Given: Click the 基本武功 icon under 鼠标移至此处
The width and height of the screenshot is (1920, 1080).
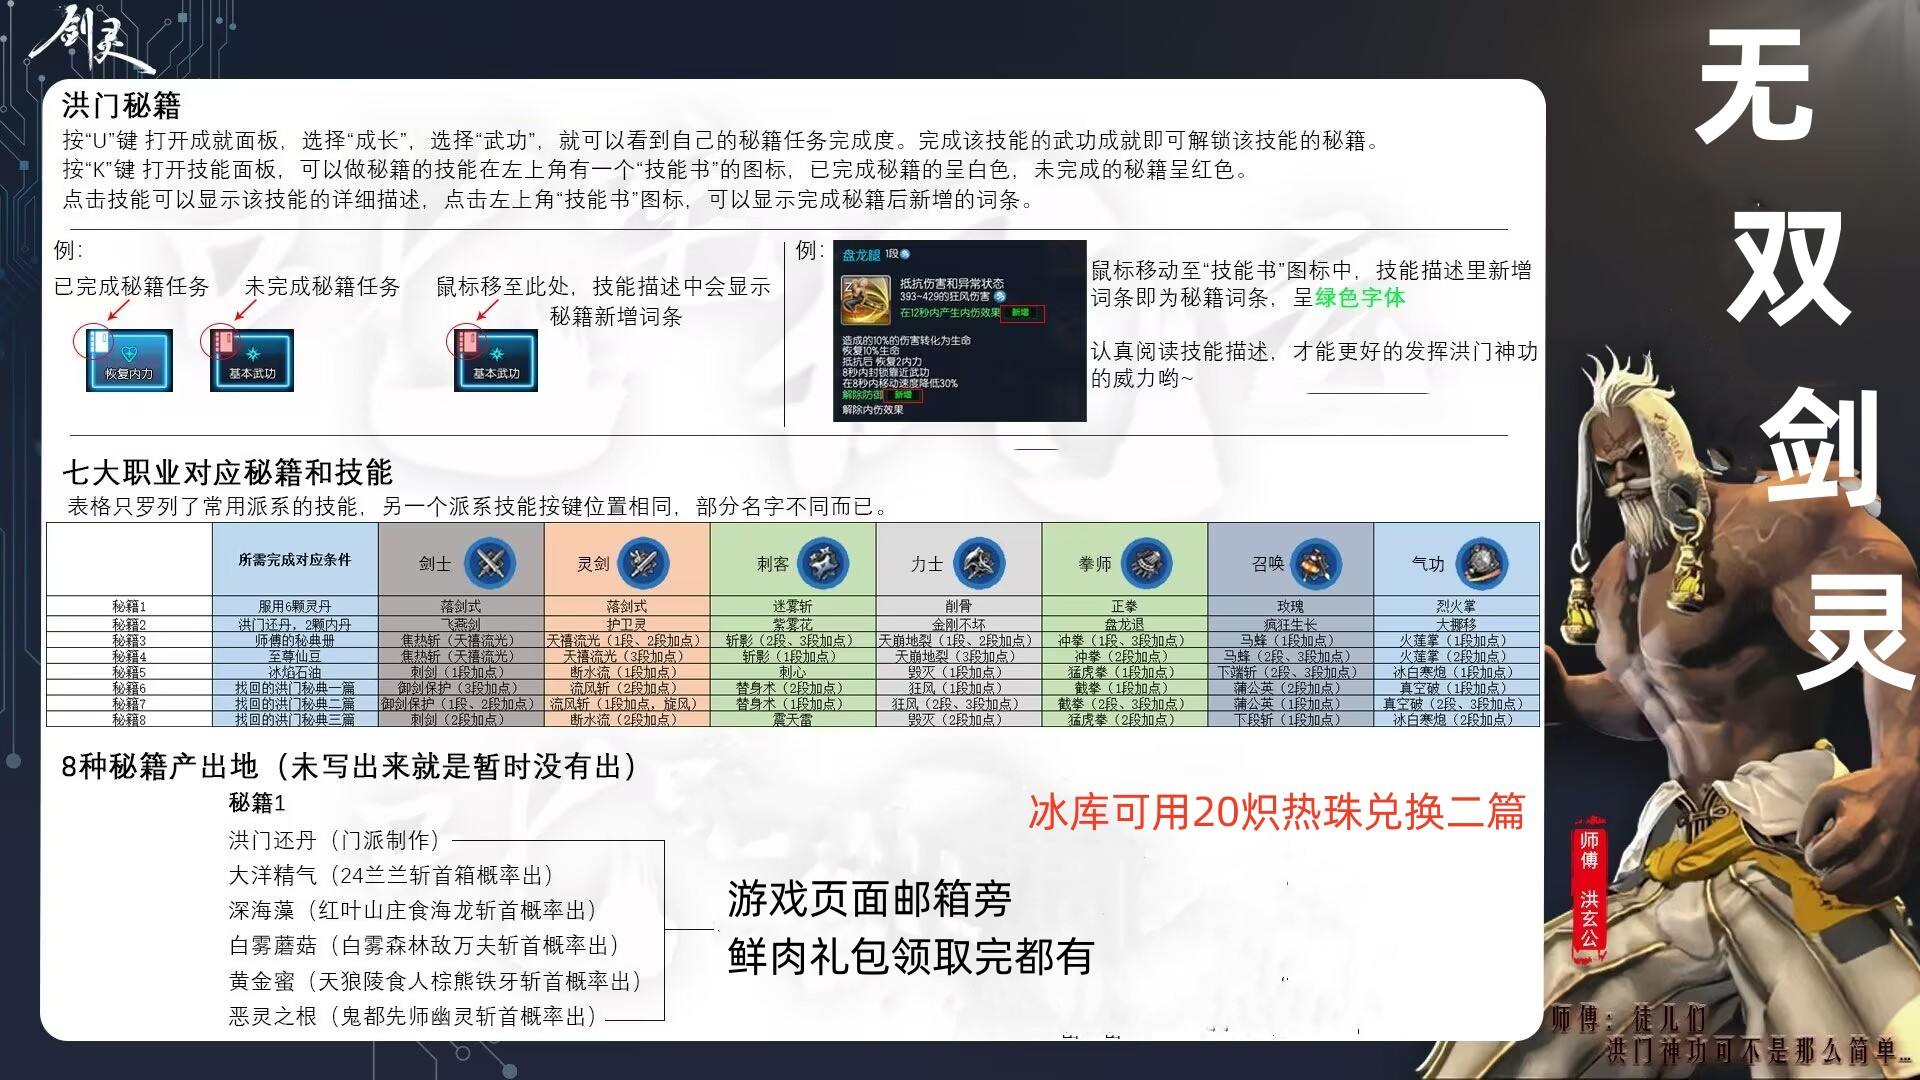Looking at the screenshot, I should tap(496, 360).
